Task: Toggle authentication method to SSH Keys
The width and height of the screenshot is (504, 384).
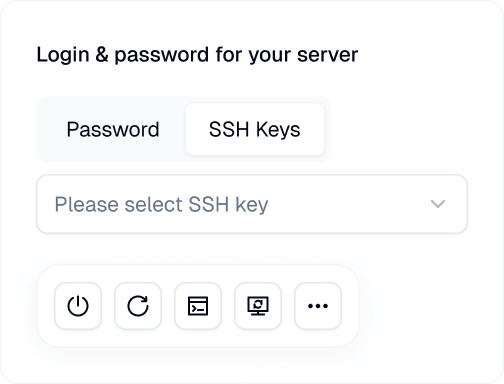Action: [255, 129]
